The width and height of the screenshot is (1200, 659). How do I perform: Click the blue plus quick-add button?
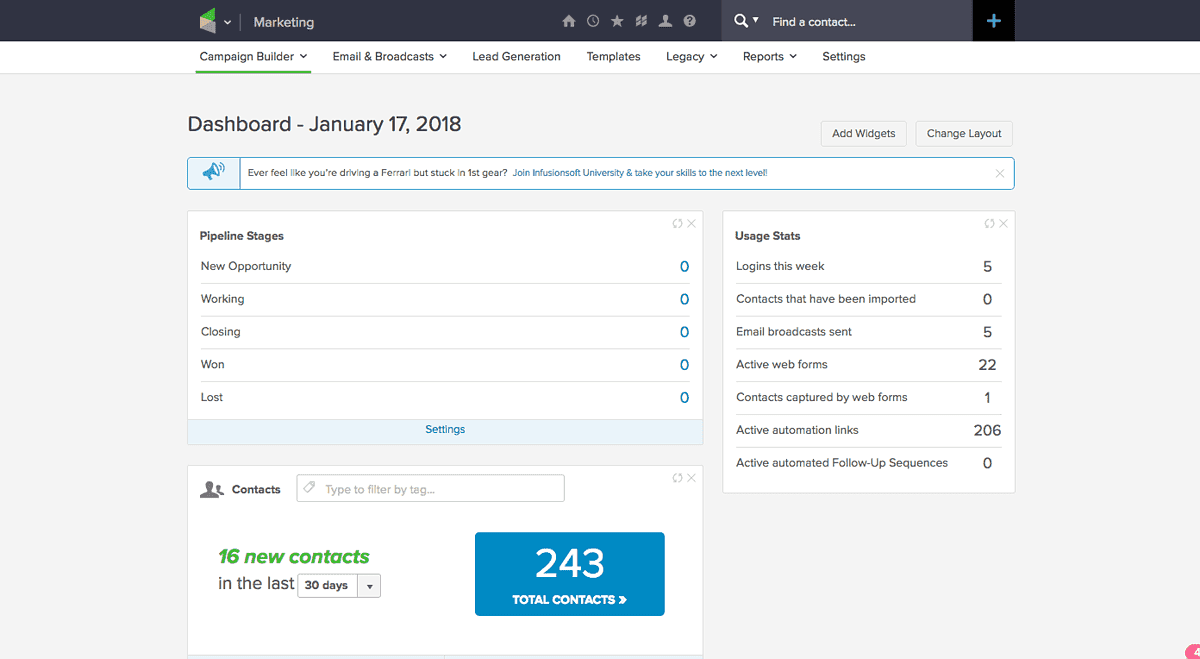coord(993,21)
